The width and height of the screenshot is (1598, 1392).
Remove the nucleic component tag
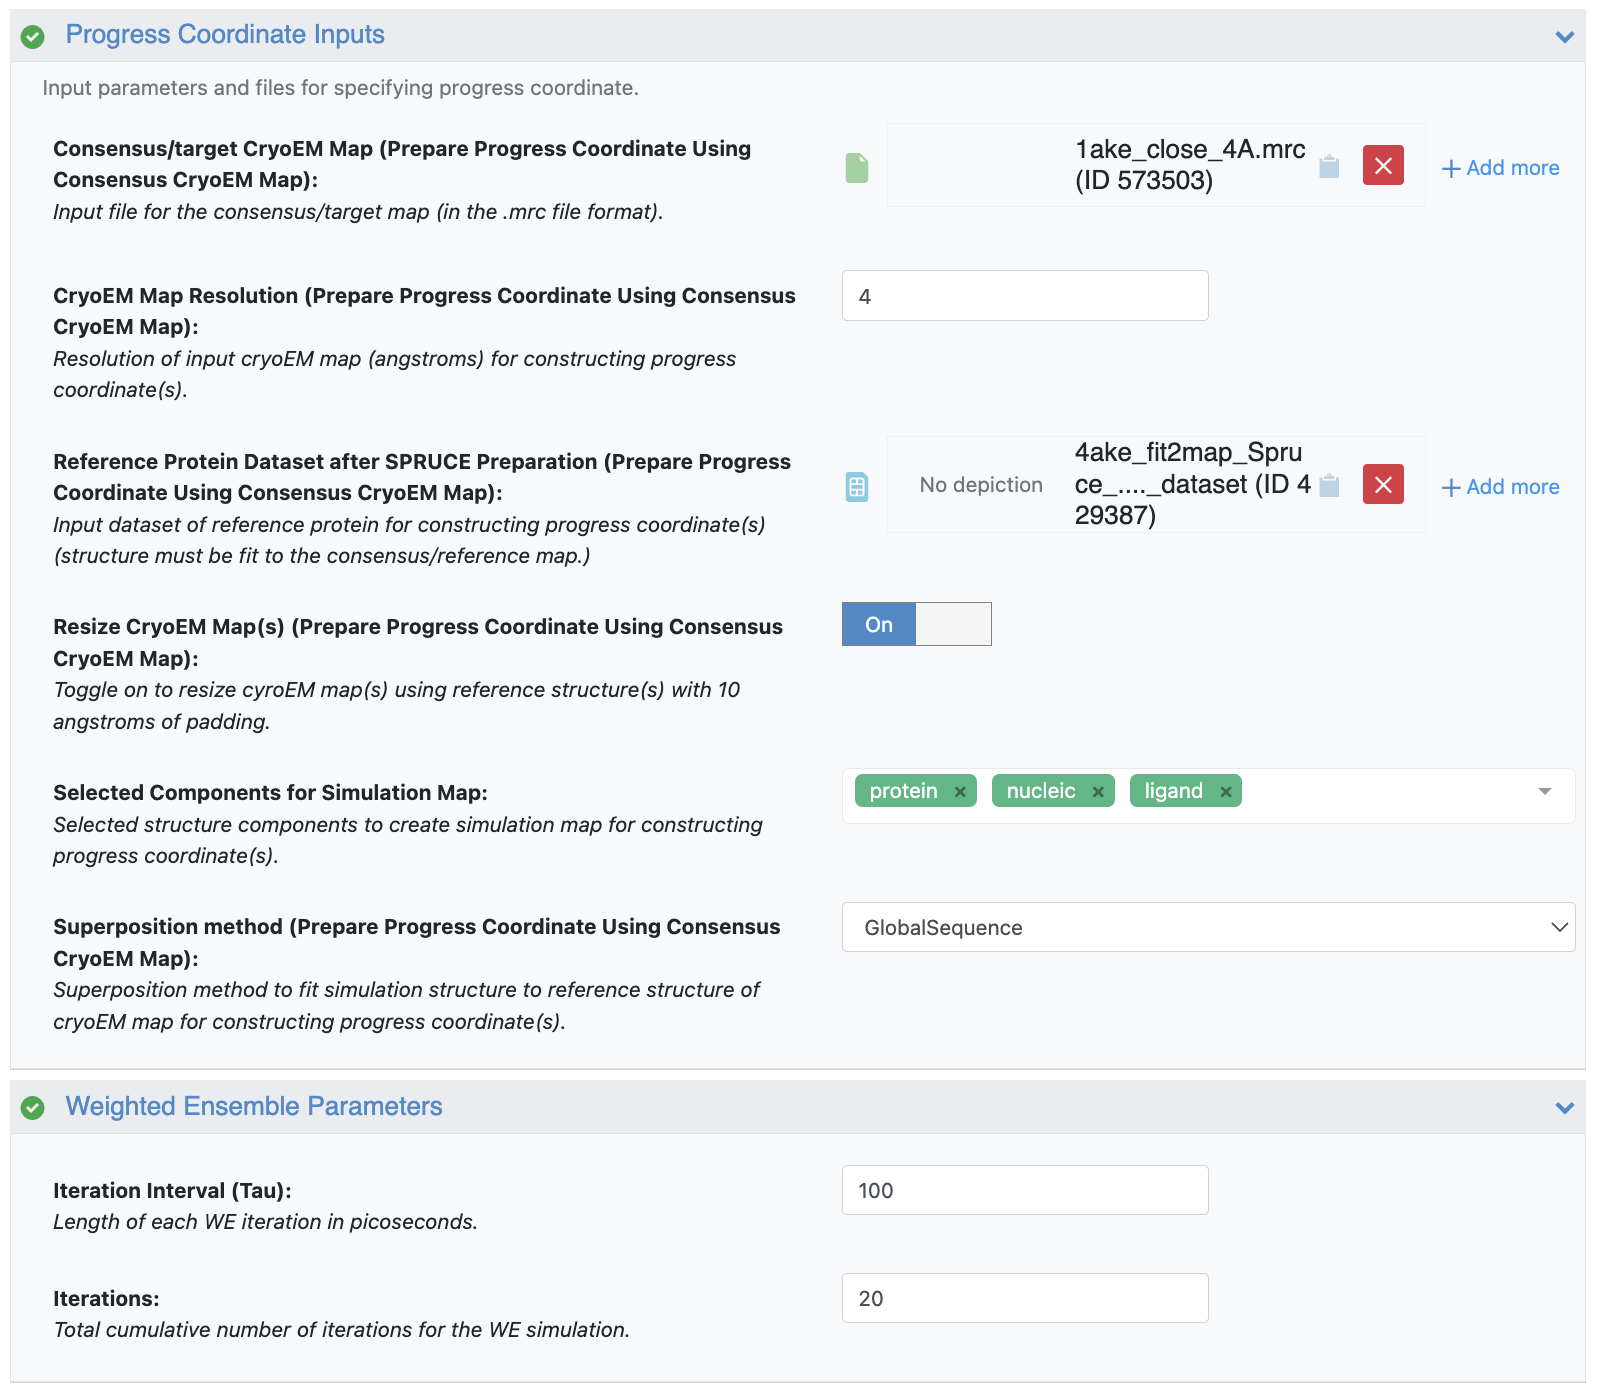(x=1098, y=792)
